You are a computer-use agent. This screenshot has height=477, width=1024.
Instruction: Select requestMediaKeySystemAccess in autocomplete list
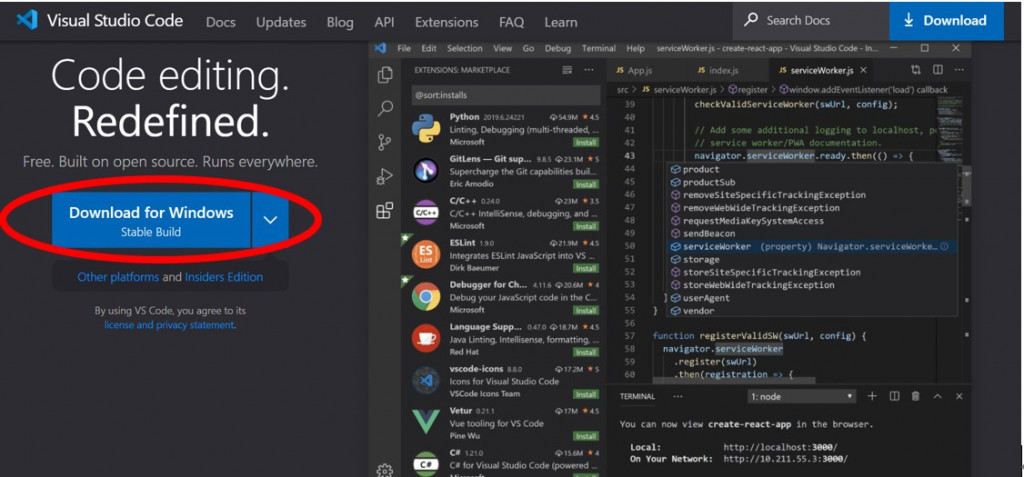pyautogui.click(x=810, y=221)
